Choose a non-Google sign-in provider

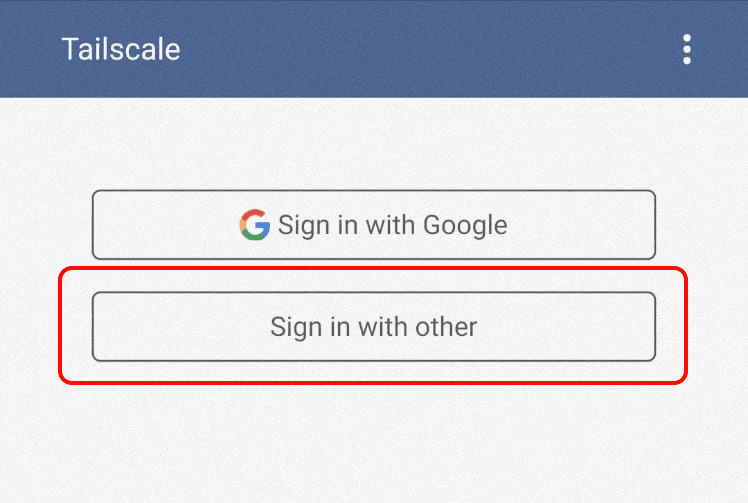point(374,326)
